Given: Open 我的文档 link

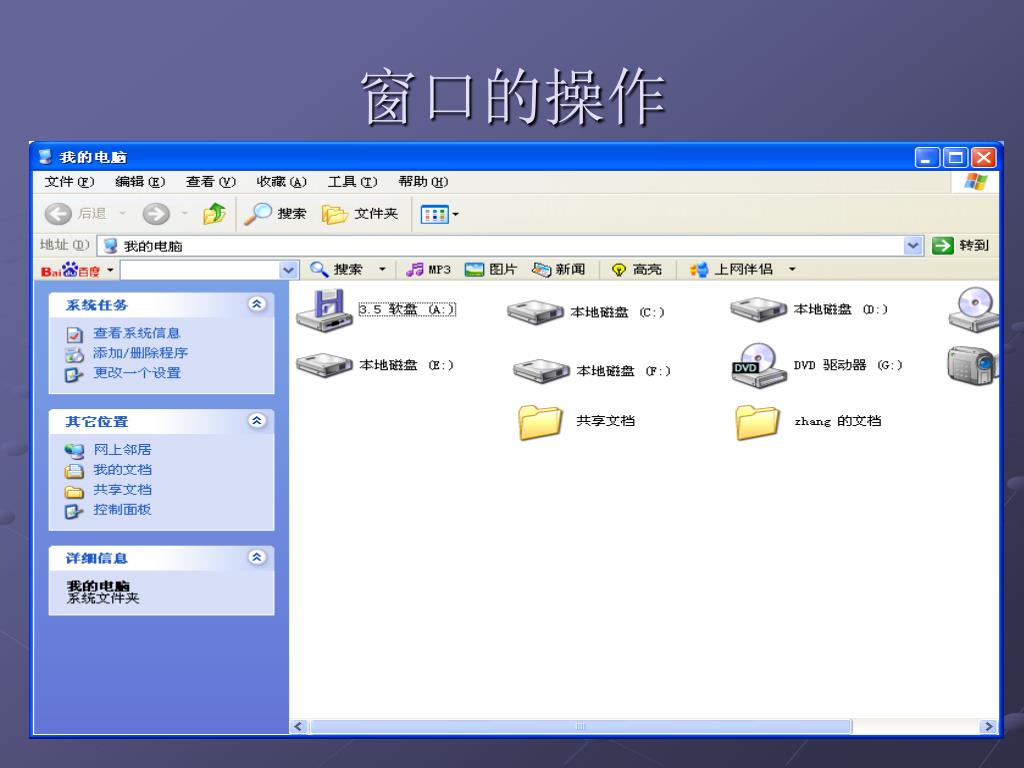Looking at the screenshot, I should coord(122,470).
